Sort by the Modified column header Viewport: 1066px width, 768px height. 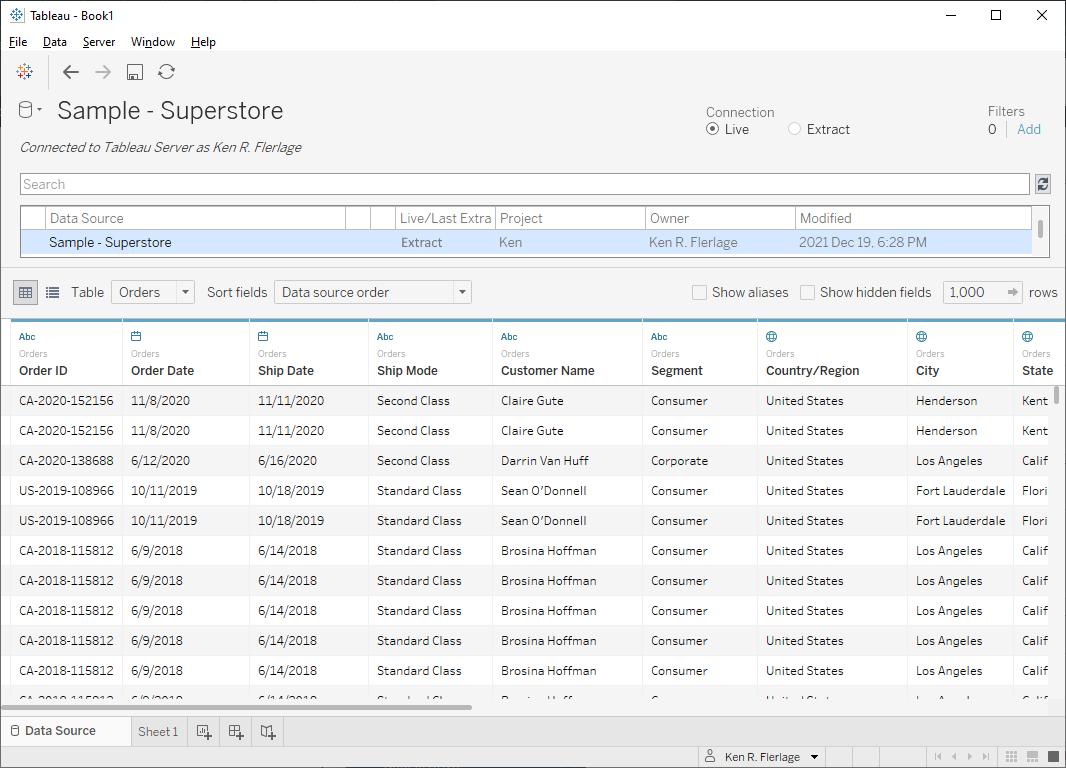(914, 218)
